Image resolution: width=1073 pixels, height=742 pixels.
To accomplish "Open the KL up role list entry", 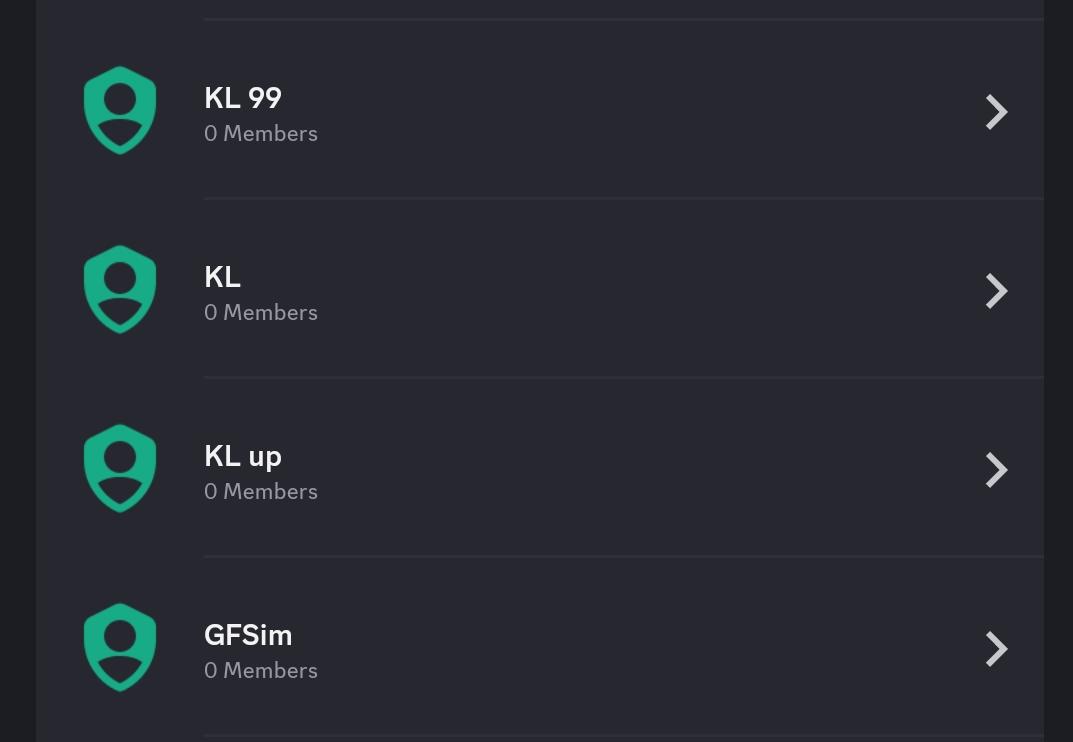I will pyautogui.click(x=540, y=468).
